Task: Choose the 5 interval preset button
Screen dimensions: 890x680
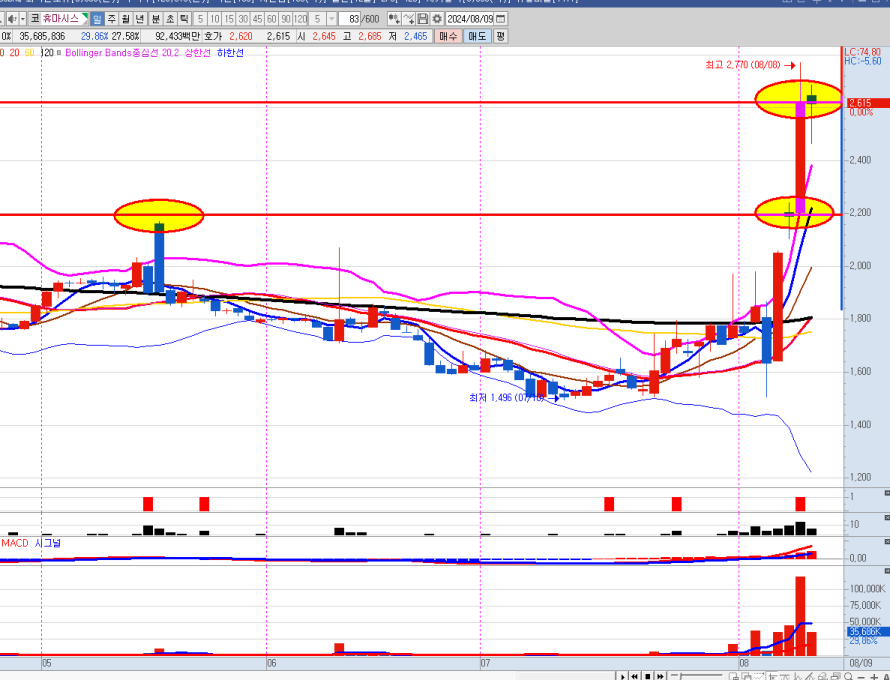Action: pyautogui.click(x=200, y=19)
